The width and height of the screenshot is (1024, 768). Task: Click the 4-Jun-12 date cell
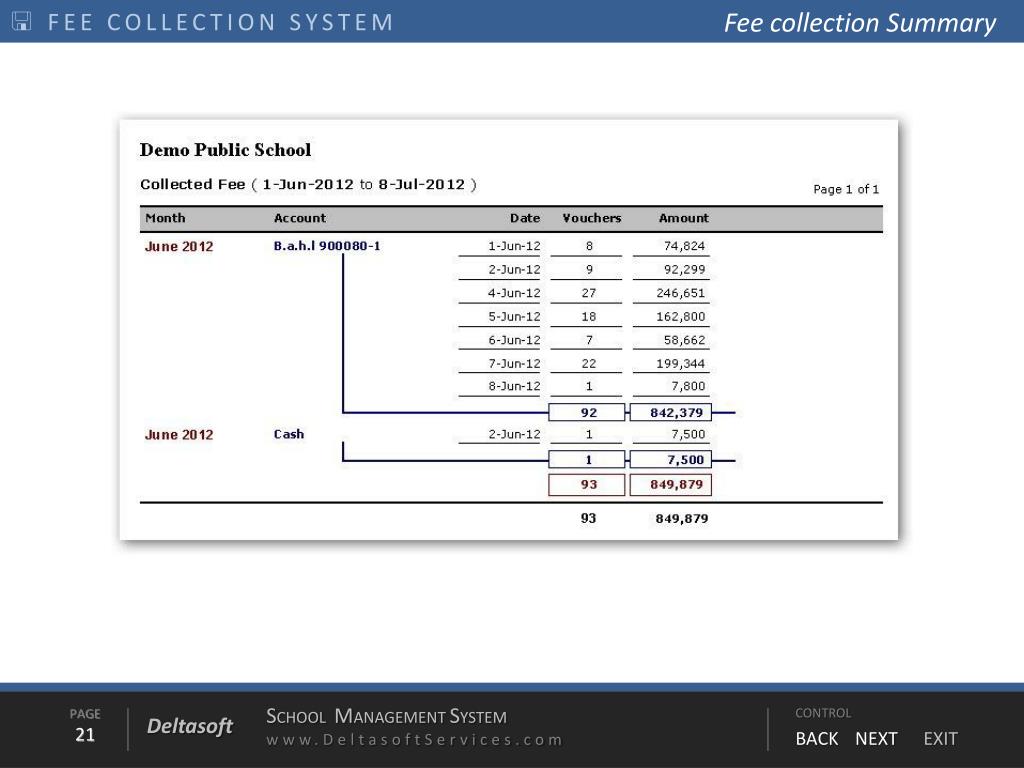[515, 293]
